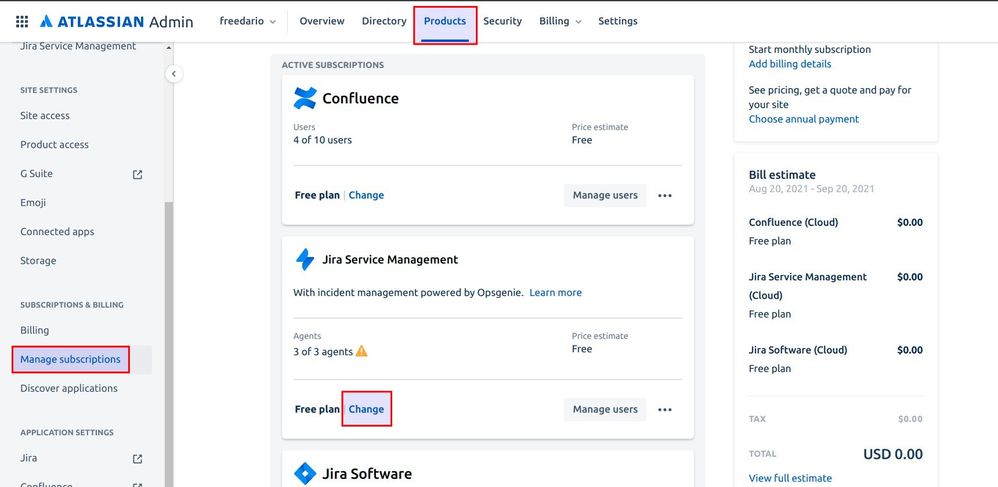Click the USD 0.00 total amount
The height and width of the screenshot is (487, 998).
892,454
